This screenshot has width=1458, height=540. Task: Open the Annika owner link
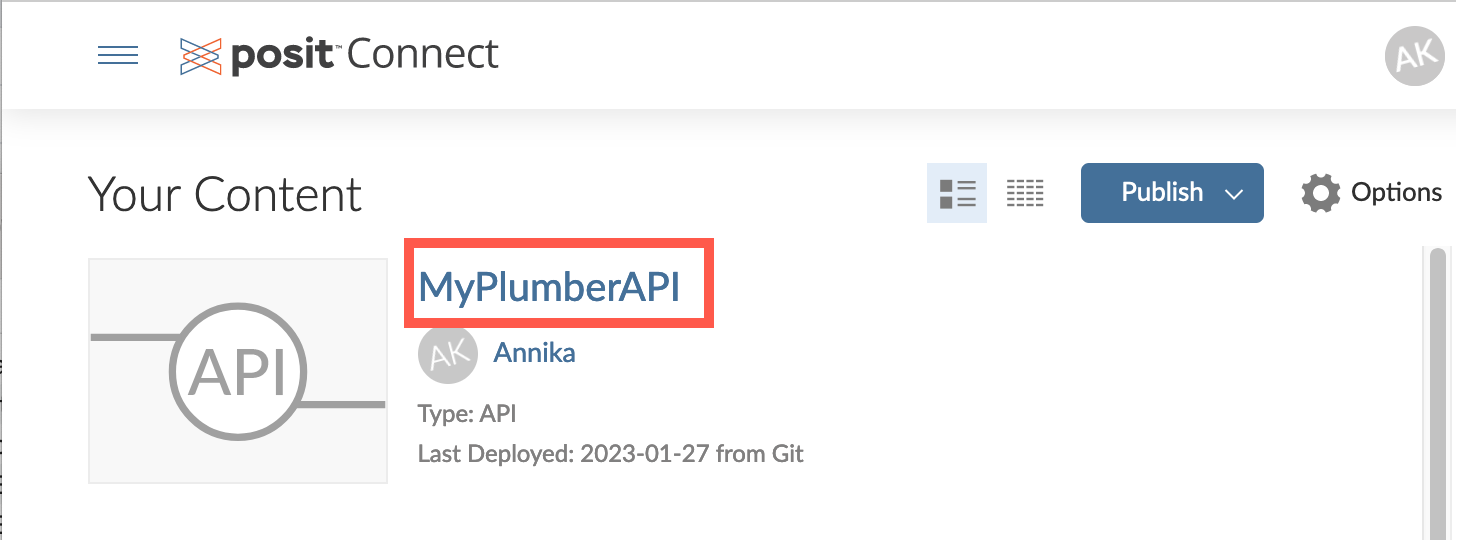[534, 352]
